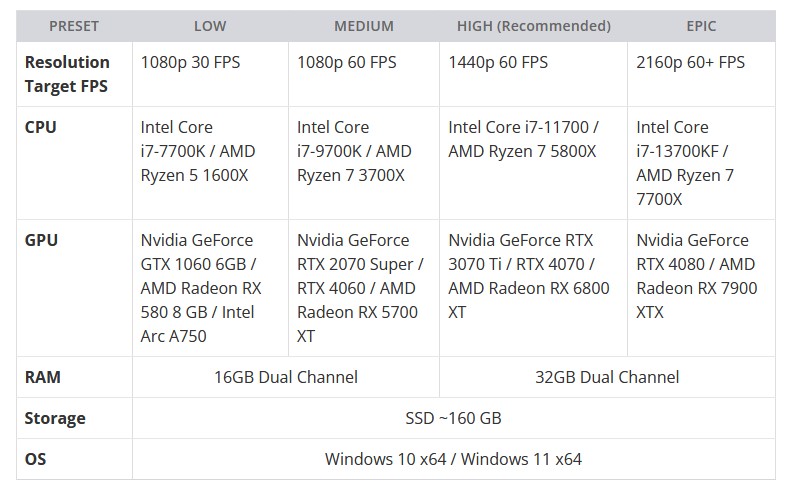Viewport: 789px width, 495px height.
Task: Click the Resolution Target FPS row label
Action: (67, 74)
